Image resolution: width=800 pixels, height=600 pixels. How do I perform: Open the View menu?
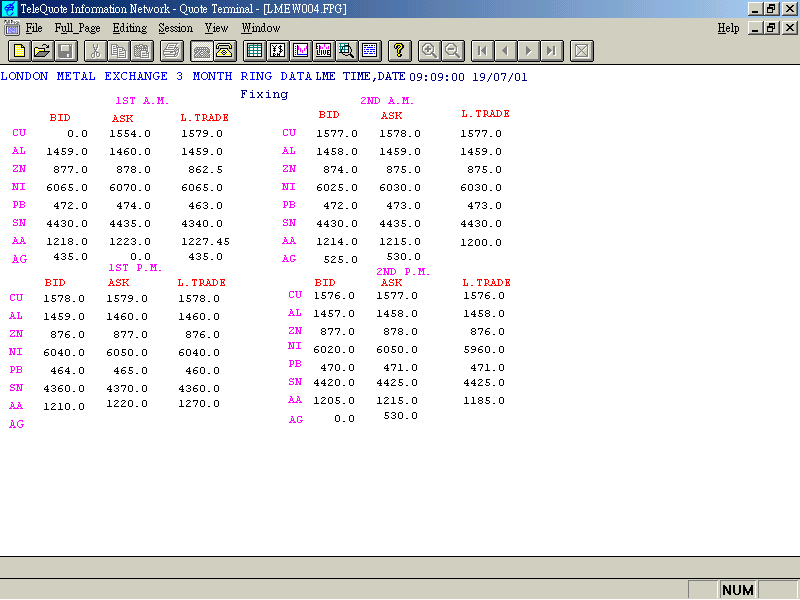(x=216, y=28)
